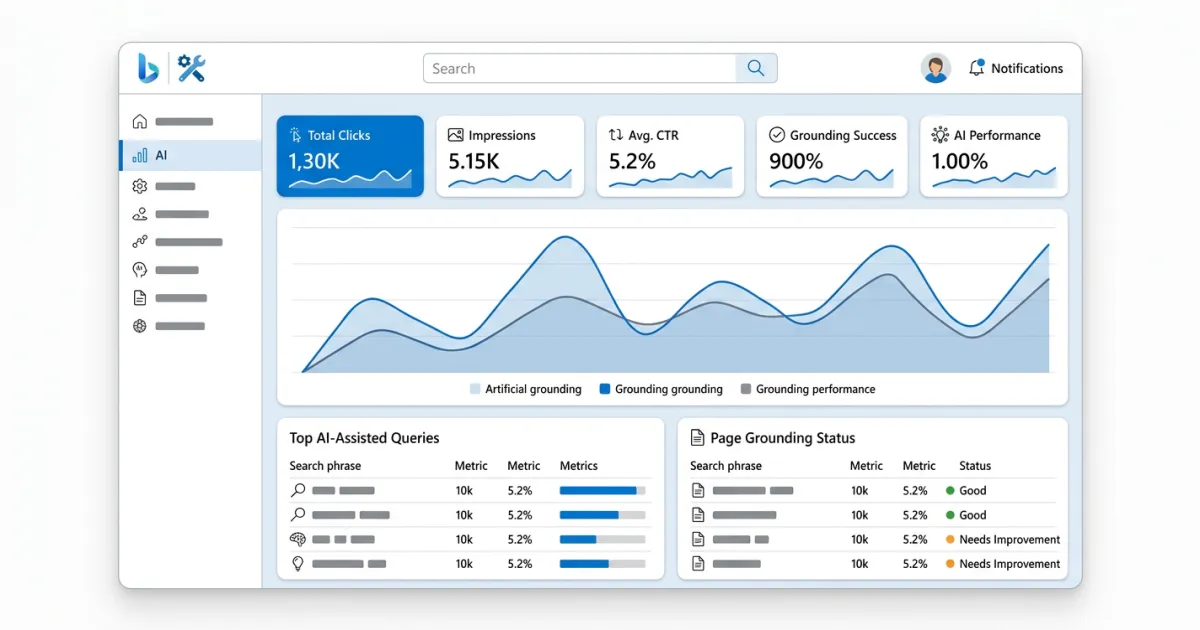Click the brain icon in queries table
The width and height of the screenshot is (1200, 630).
point(298,539)
